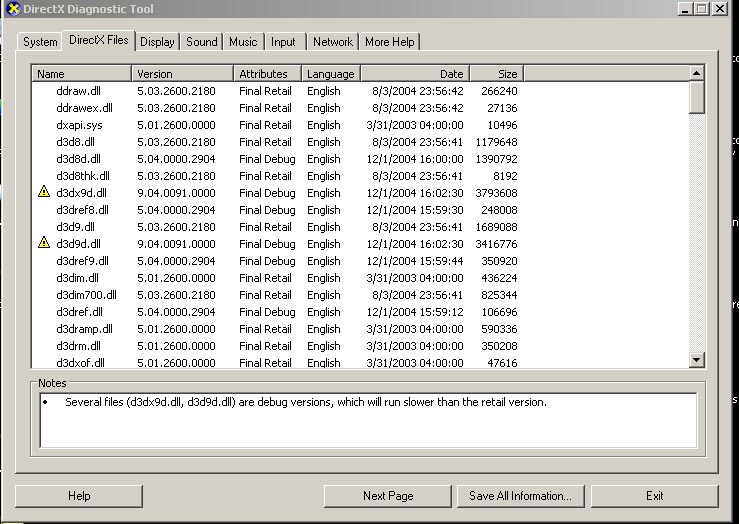Sort by the Date column header
Image resolution: width=739 pixels, height=524 pixels.
(415, 74)
